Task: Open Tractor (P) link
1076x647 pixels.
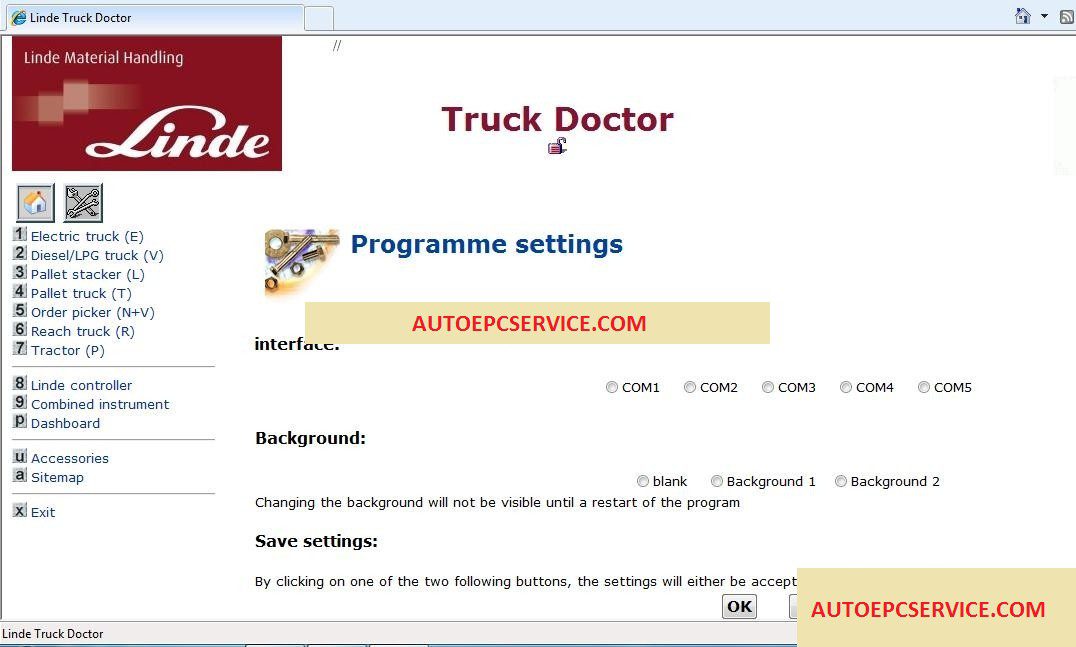Action: [x=67, y=350]
